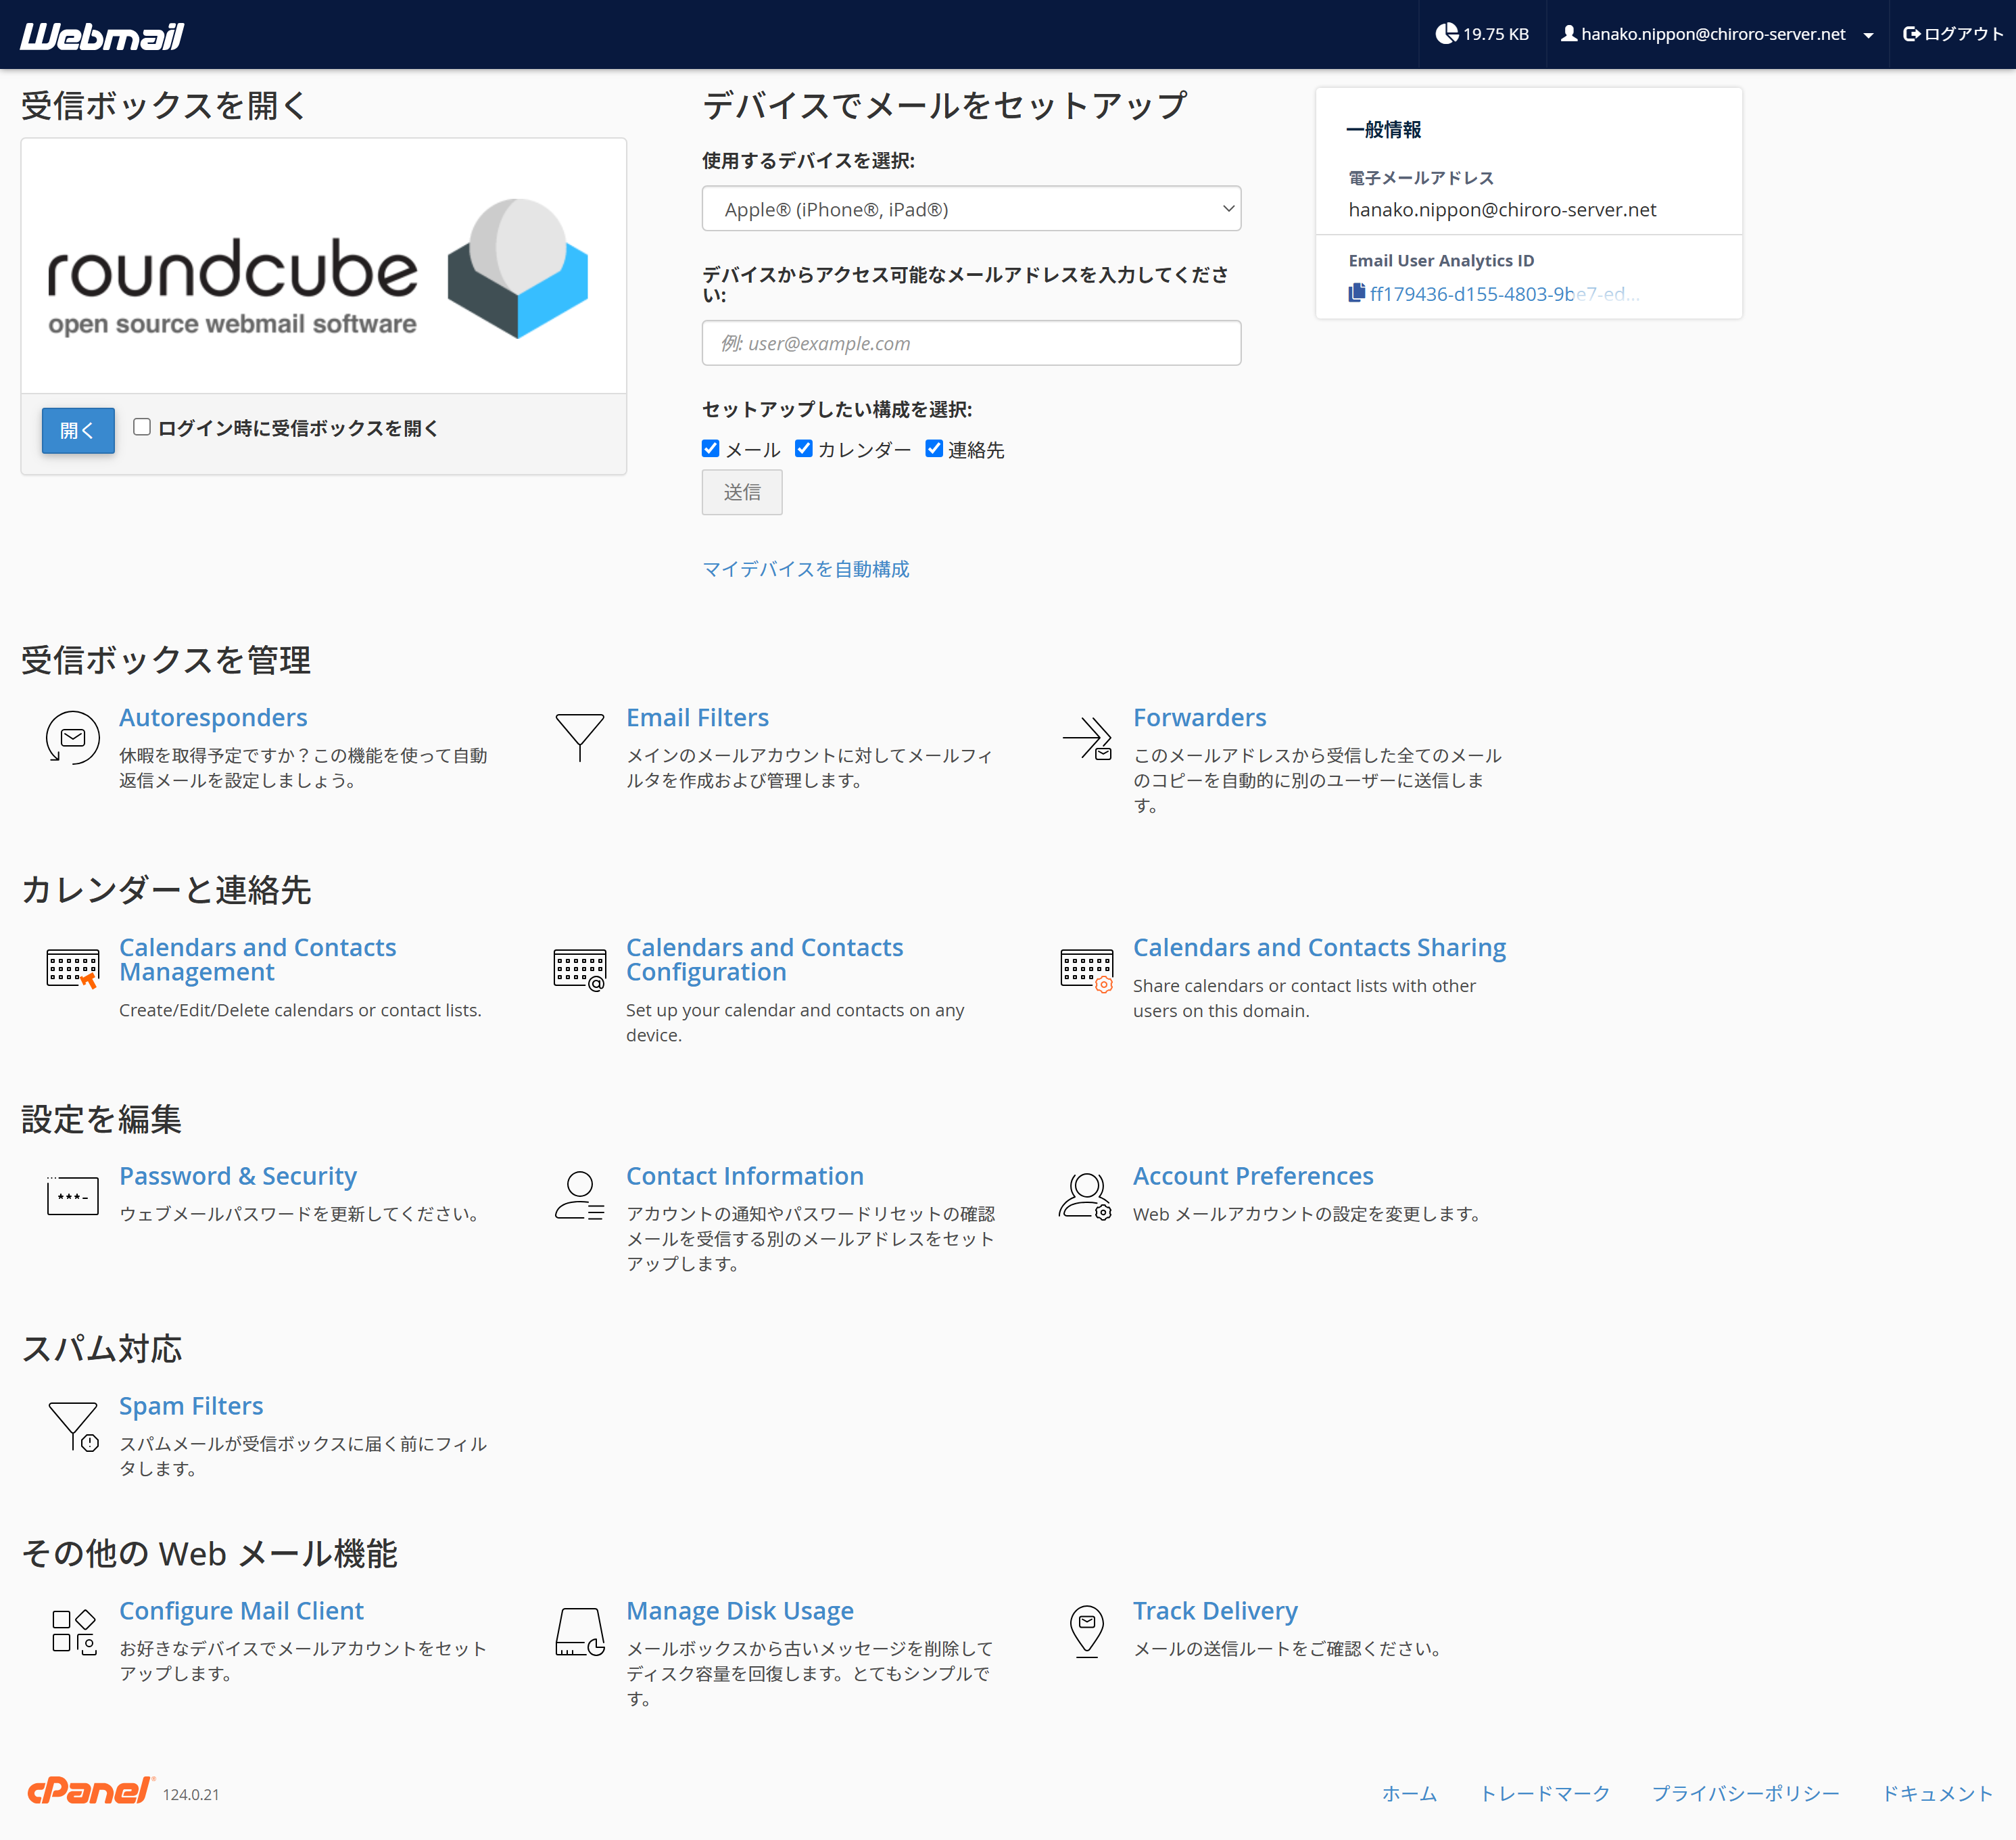Image resolution: width=2016 pixels, height=1840 pixels.
Task: Open the Configure Mail Client link
Action: [x=241, y=1610]
